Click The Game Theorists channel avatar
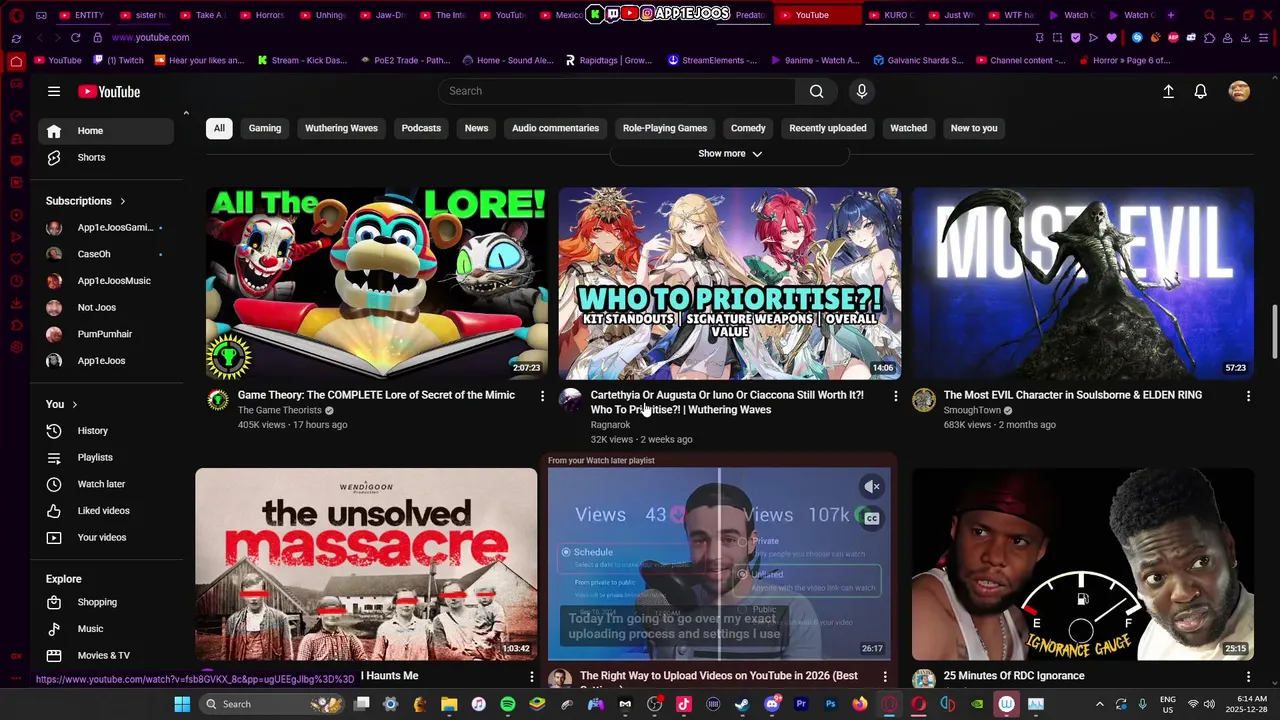1280x720 pixels. pos(217,400)
